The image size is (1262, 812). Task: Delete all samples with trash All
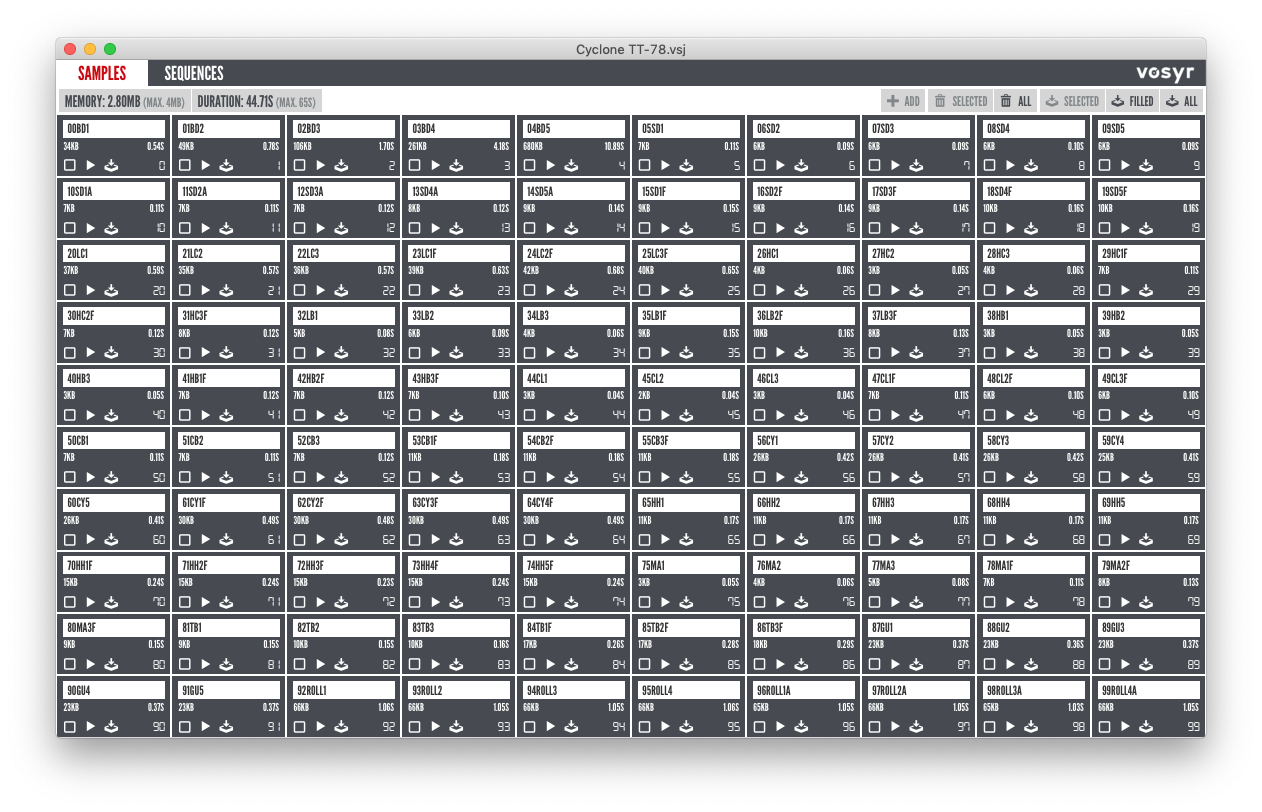pyautogui.click(x=1016, y=101)
